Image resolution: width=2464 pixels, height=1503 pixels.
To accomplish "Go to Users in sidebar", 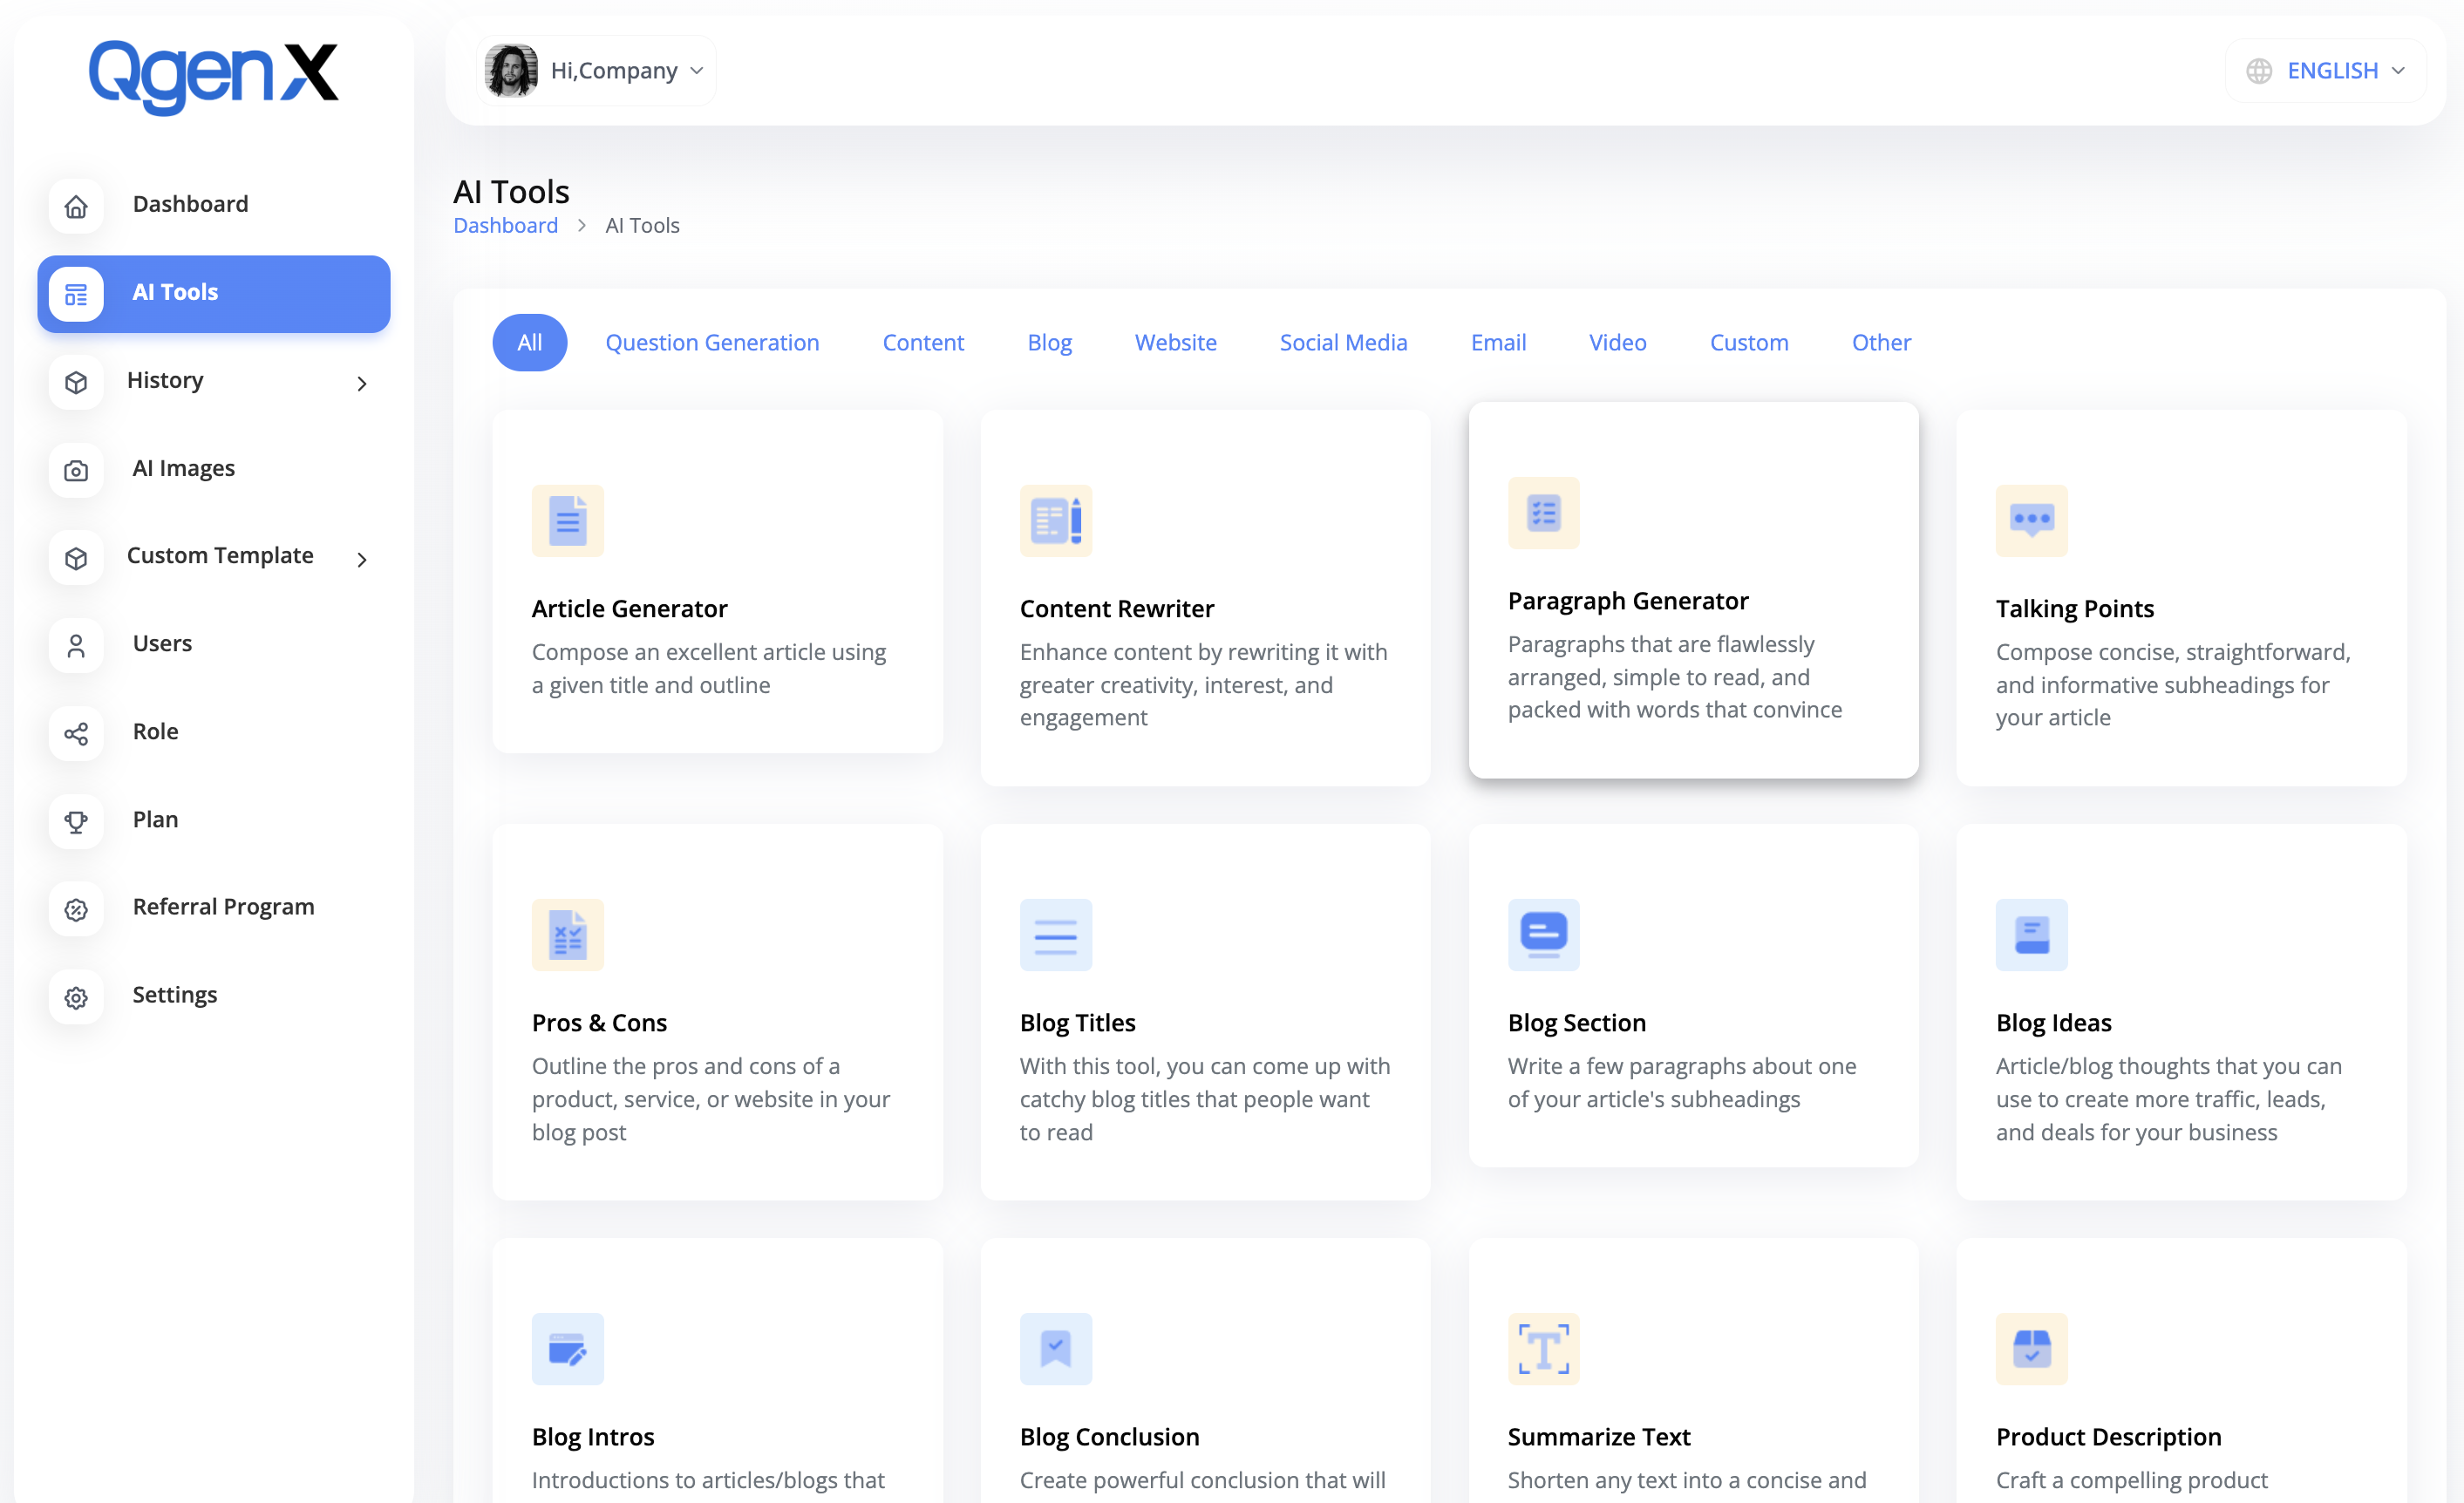I will [x=213, y=645].
